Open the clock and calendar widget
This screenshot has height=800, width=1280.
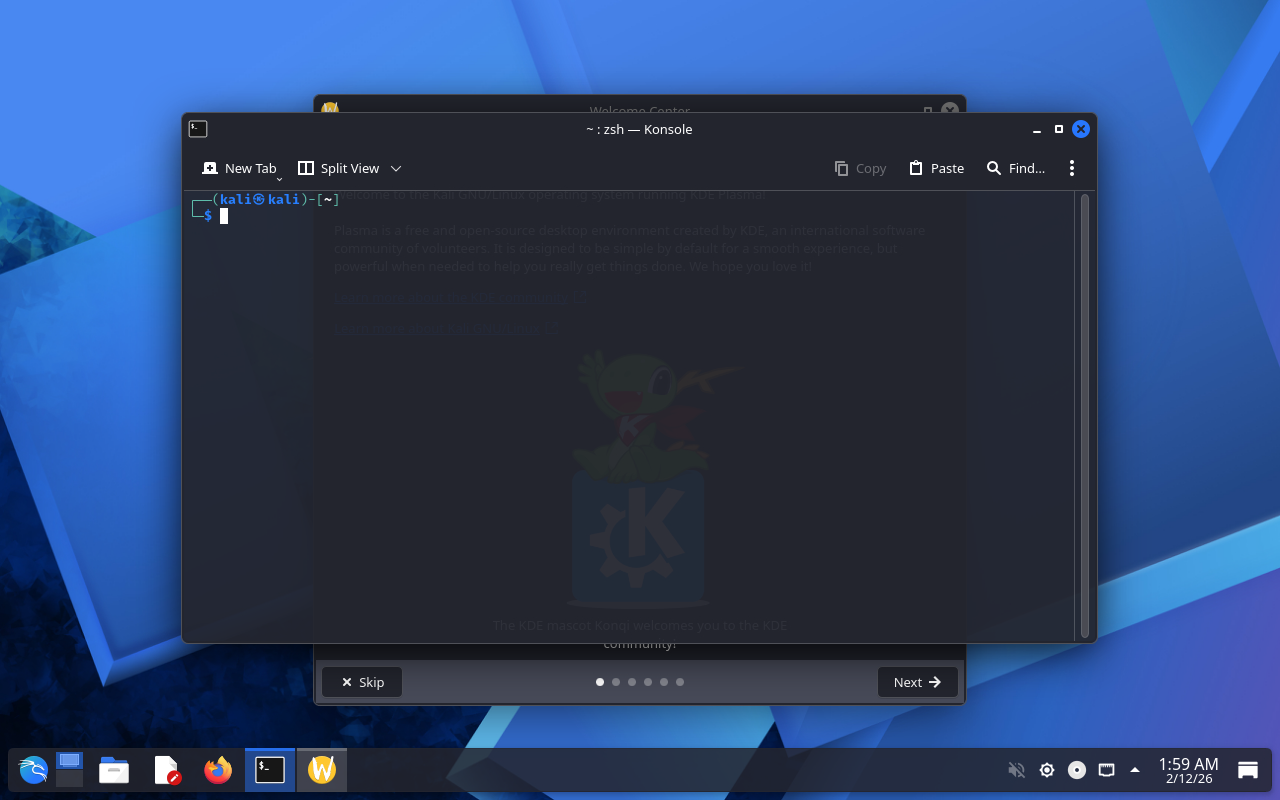(1188, 770)
